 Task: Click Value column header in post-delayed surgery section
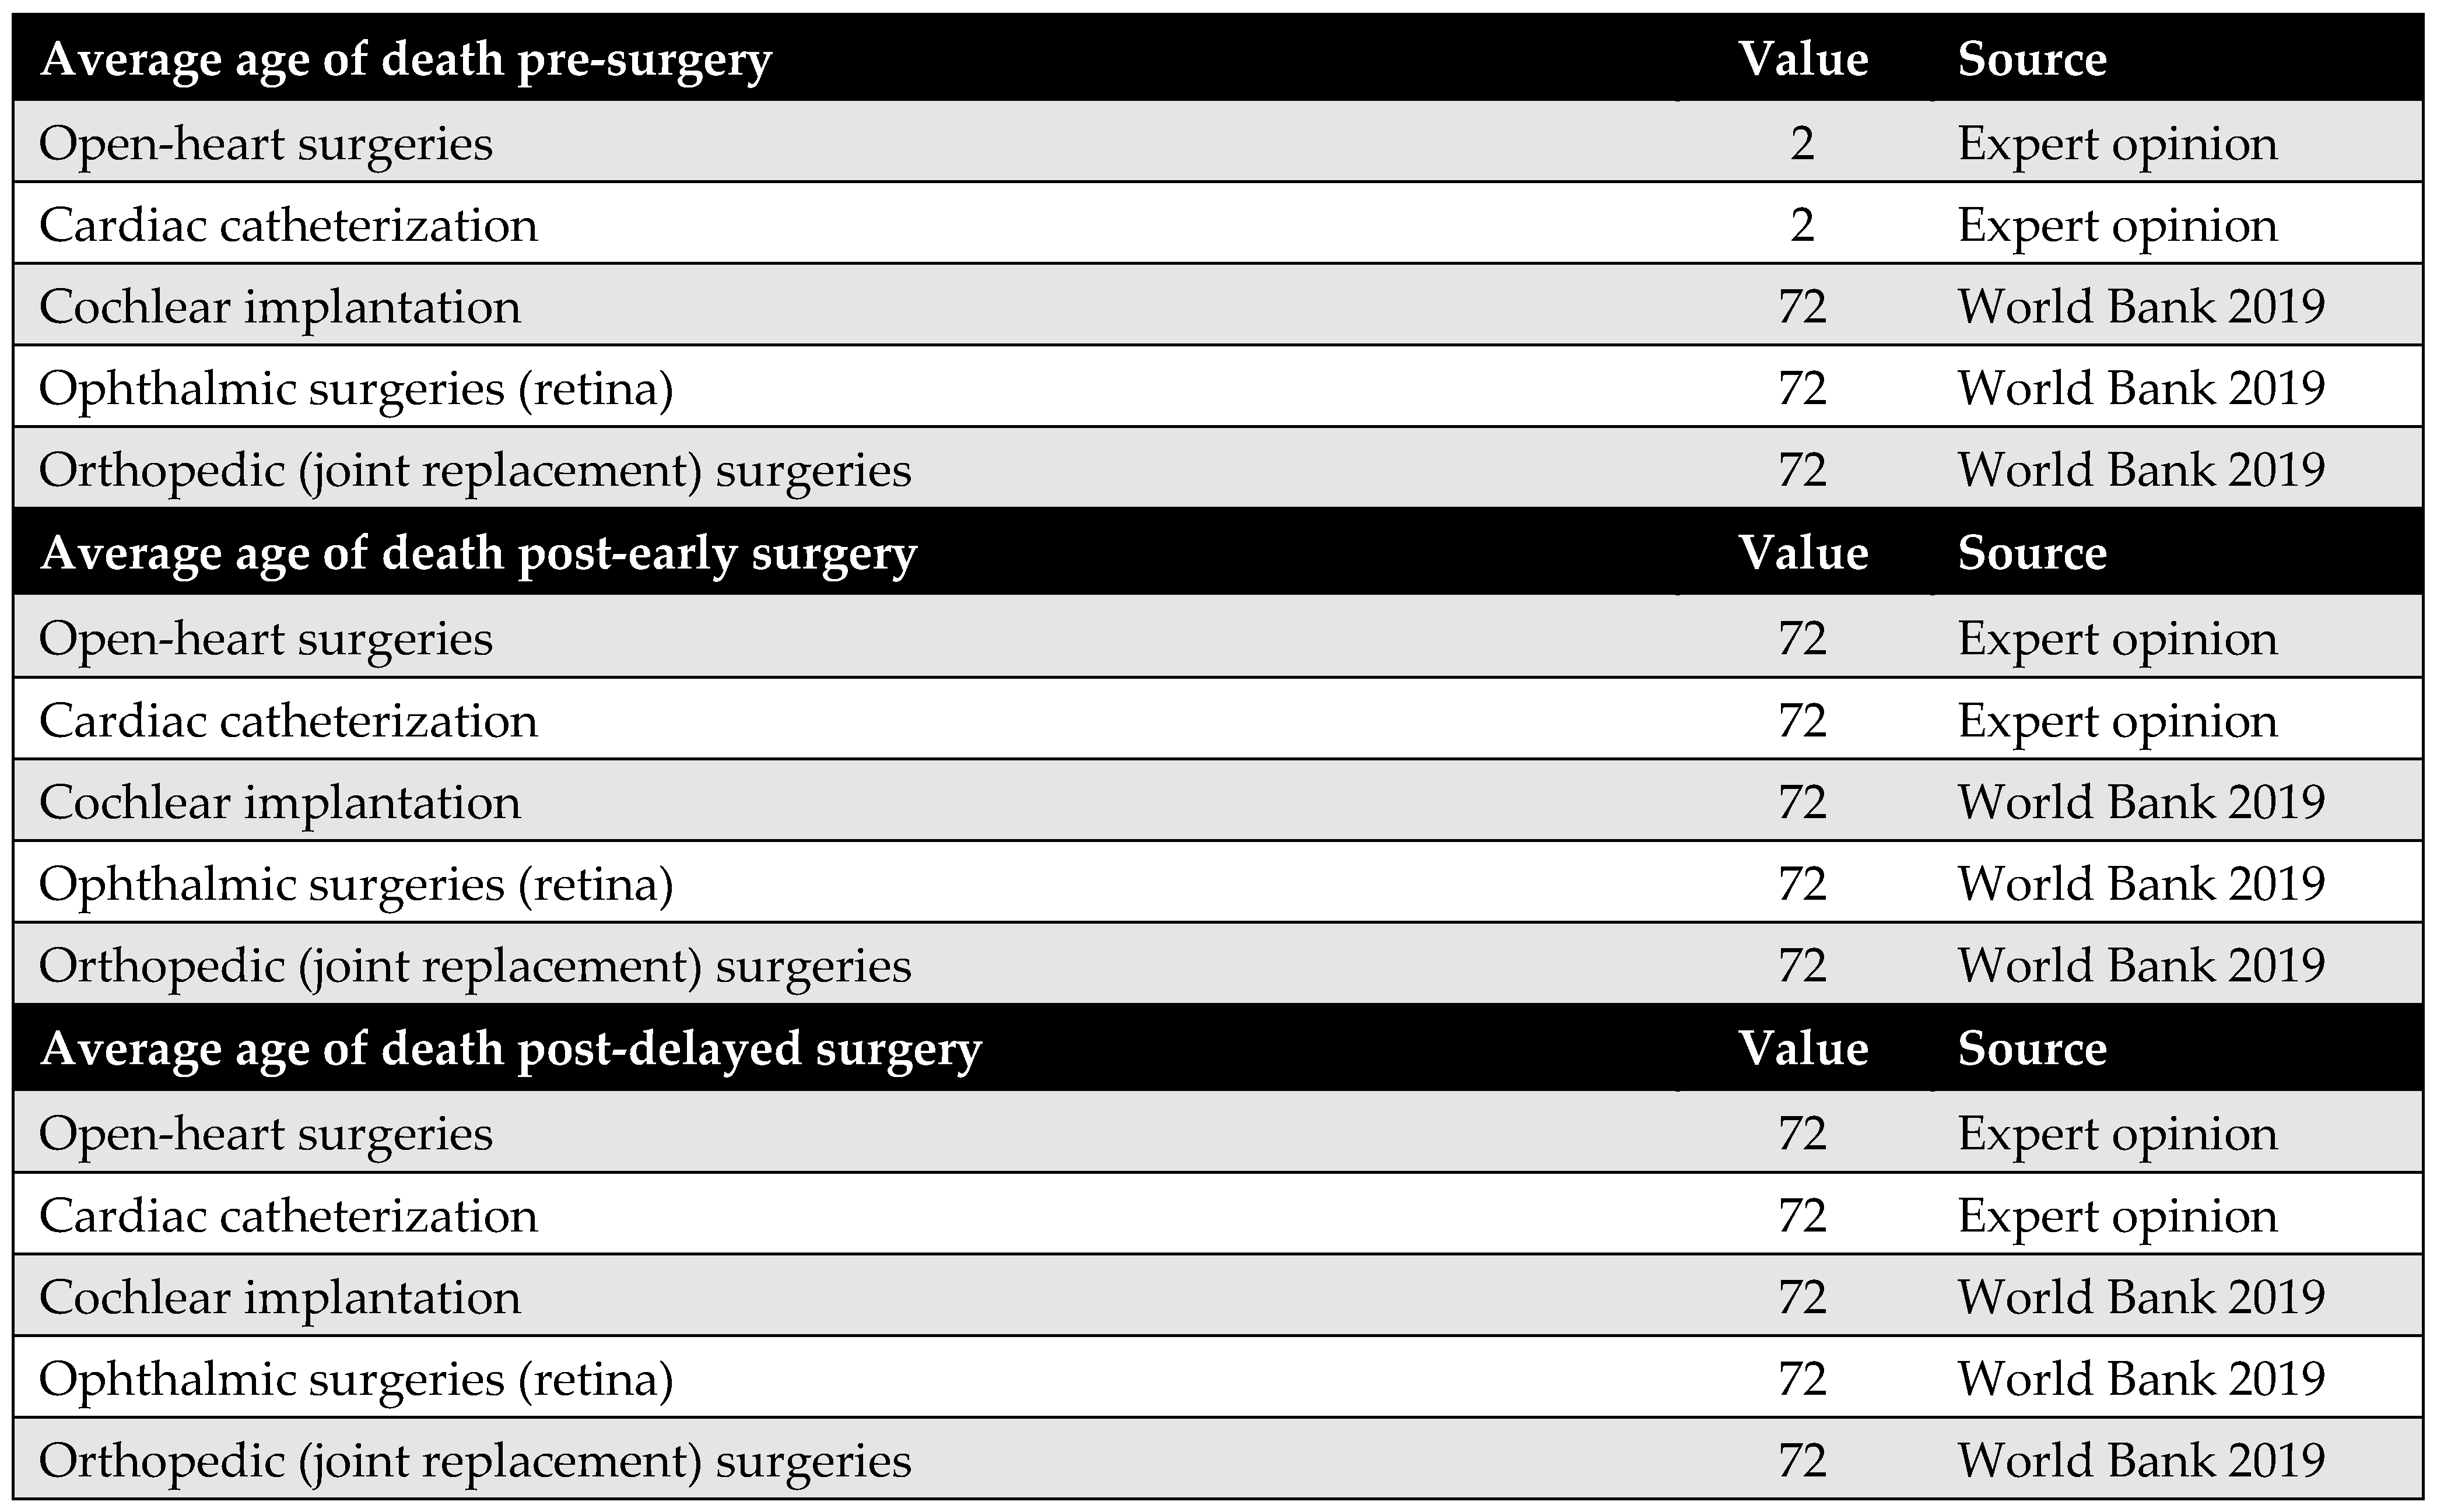coord(1803,1048)
